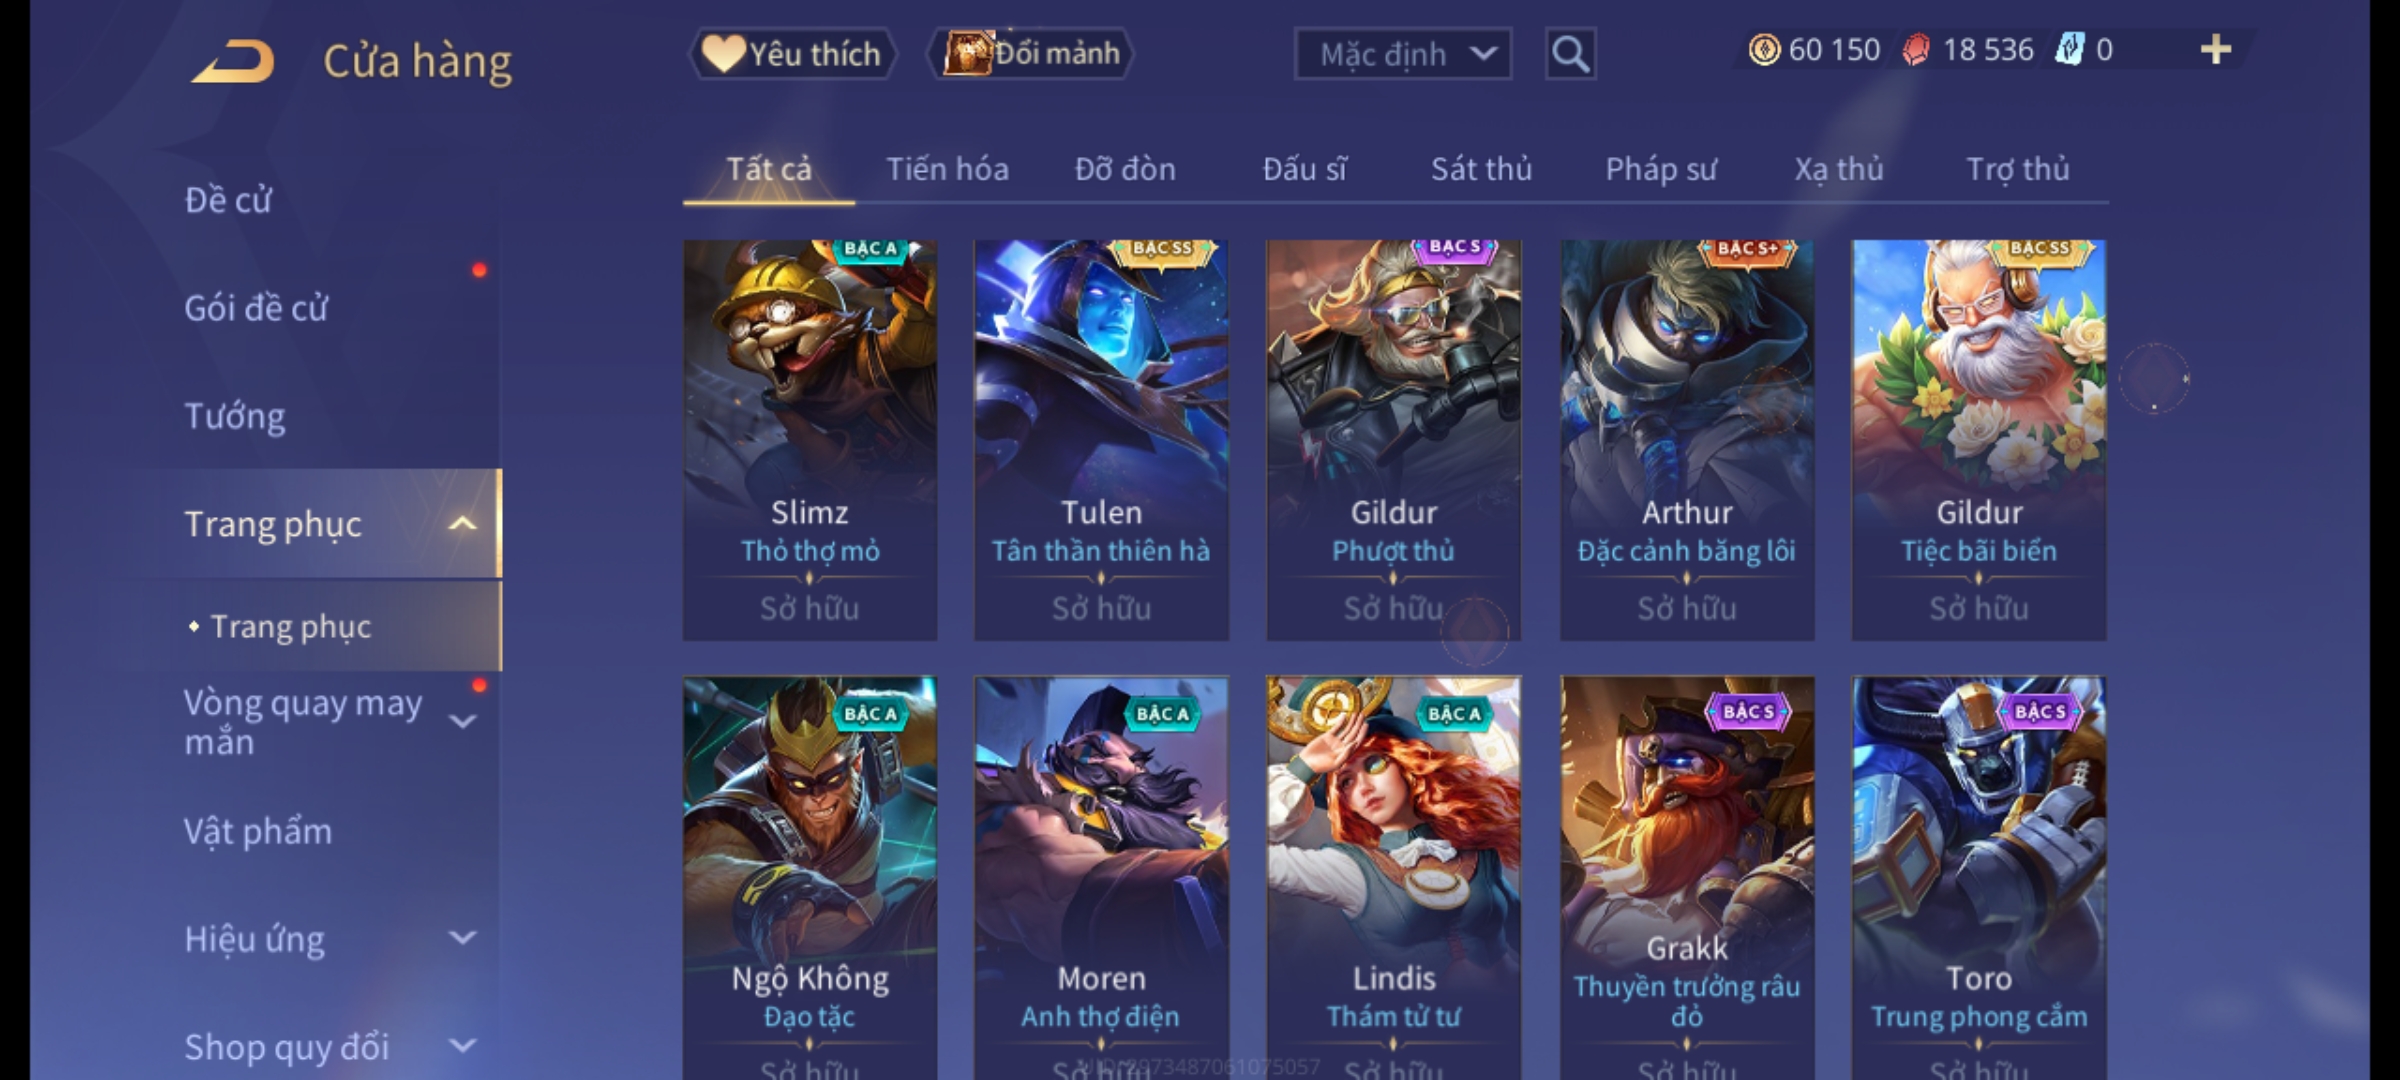
Task: Open the search magnifier icon
Action: coord(1570,54)
